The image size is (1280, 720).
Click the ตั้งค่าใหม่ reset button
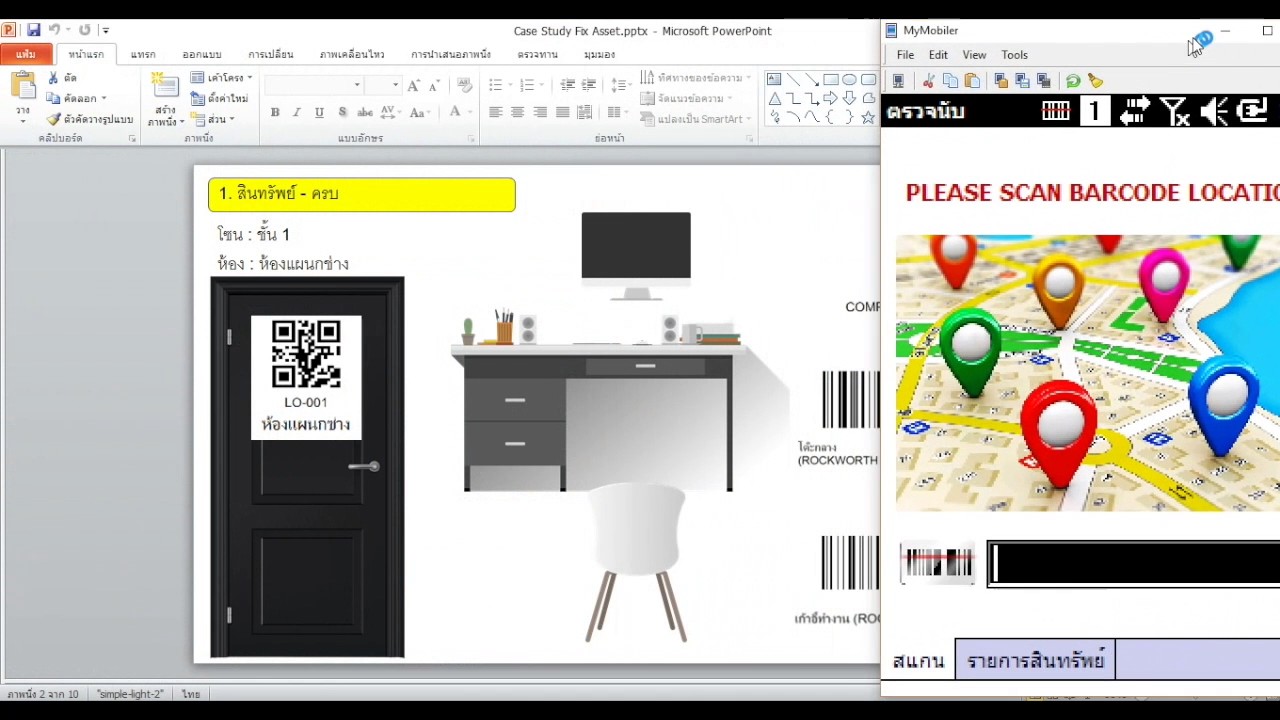click(x=220, y=98)
